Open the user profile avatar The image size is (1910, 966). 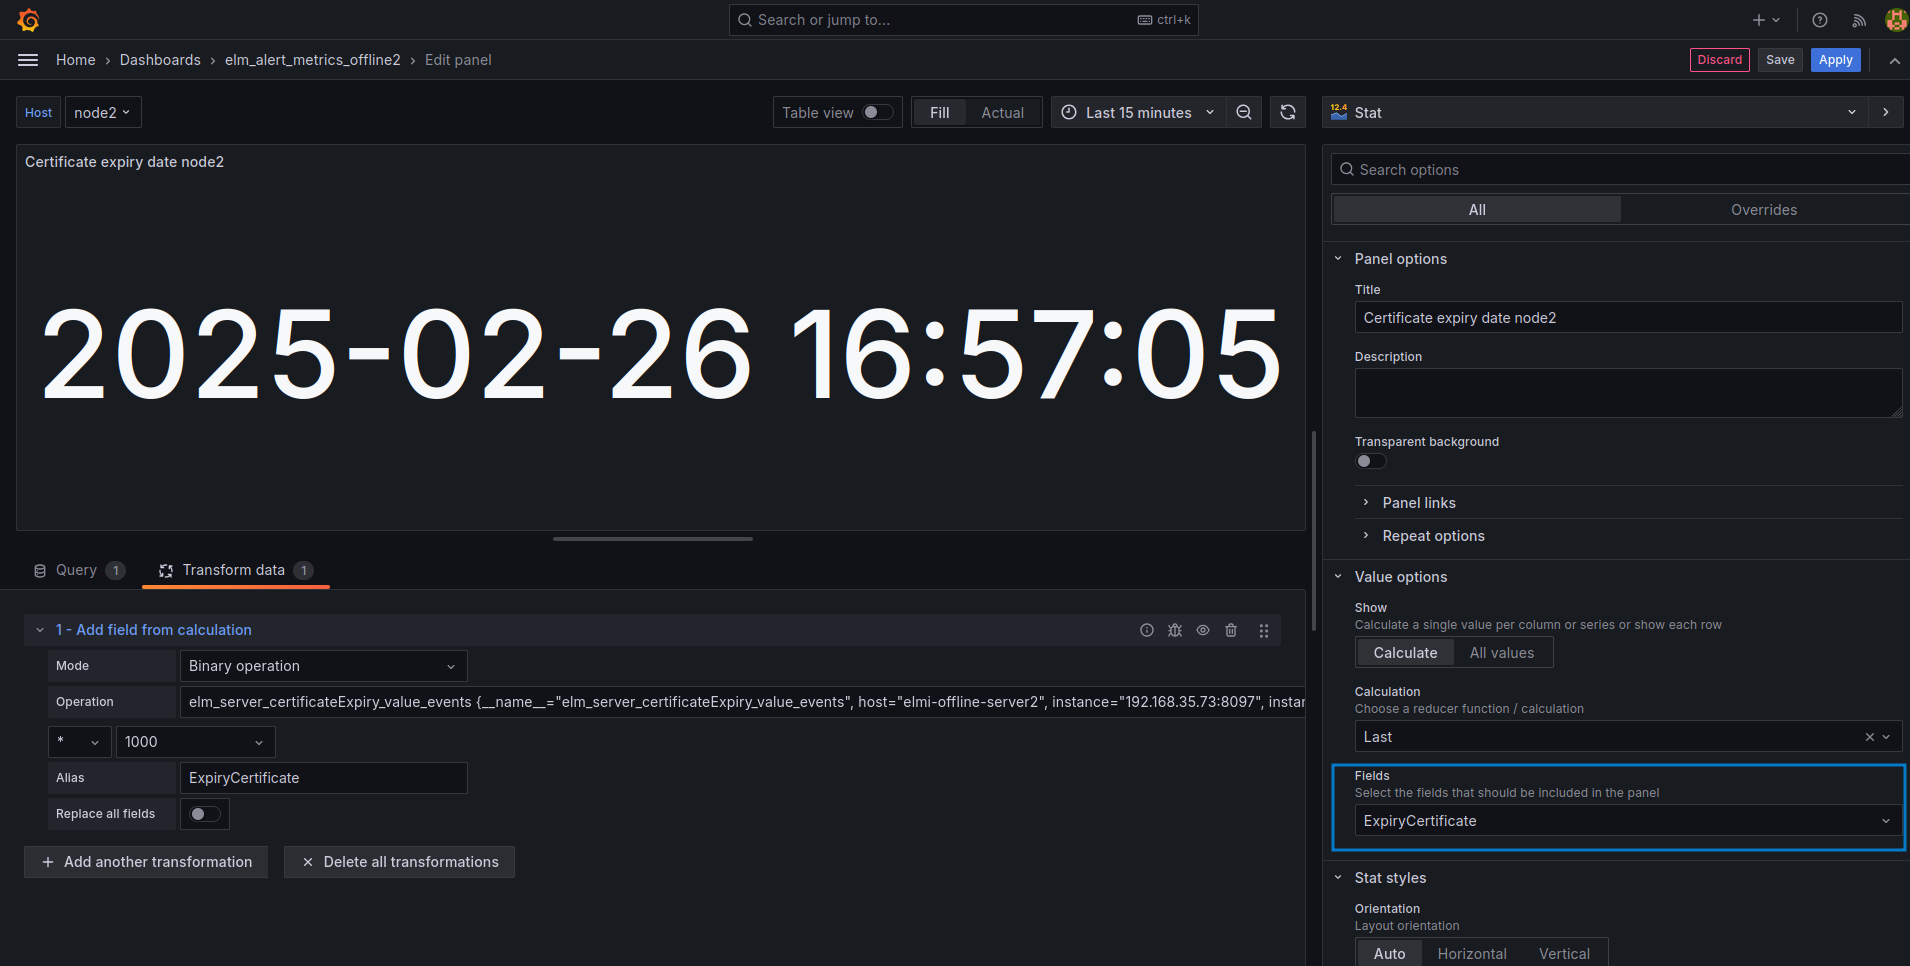pos(1897,20)
